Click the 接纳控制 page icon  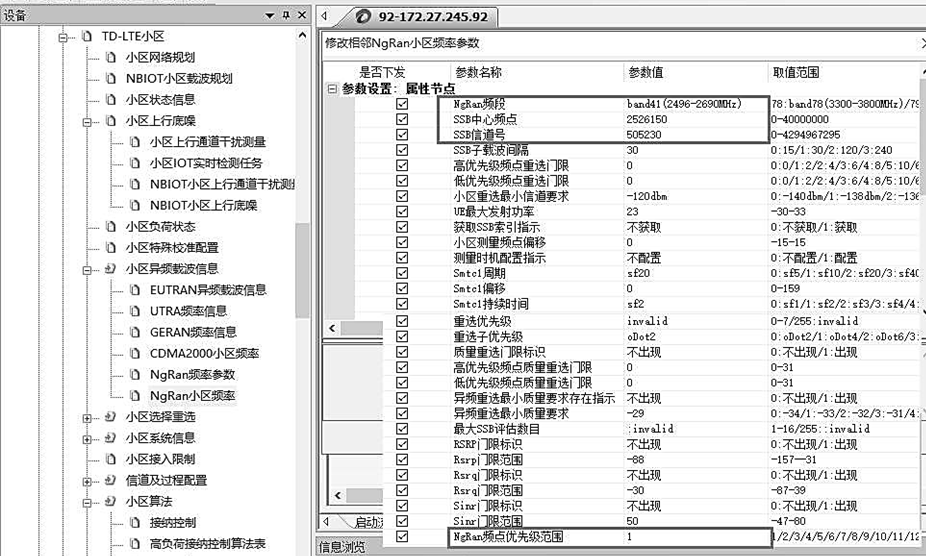click(135, 523)
